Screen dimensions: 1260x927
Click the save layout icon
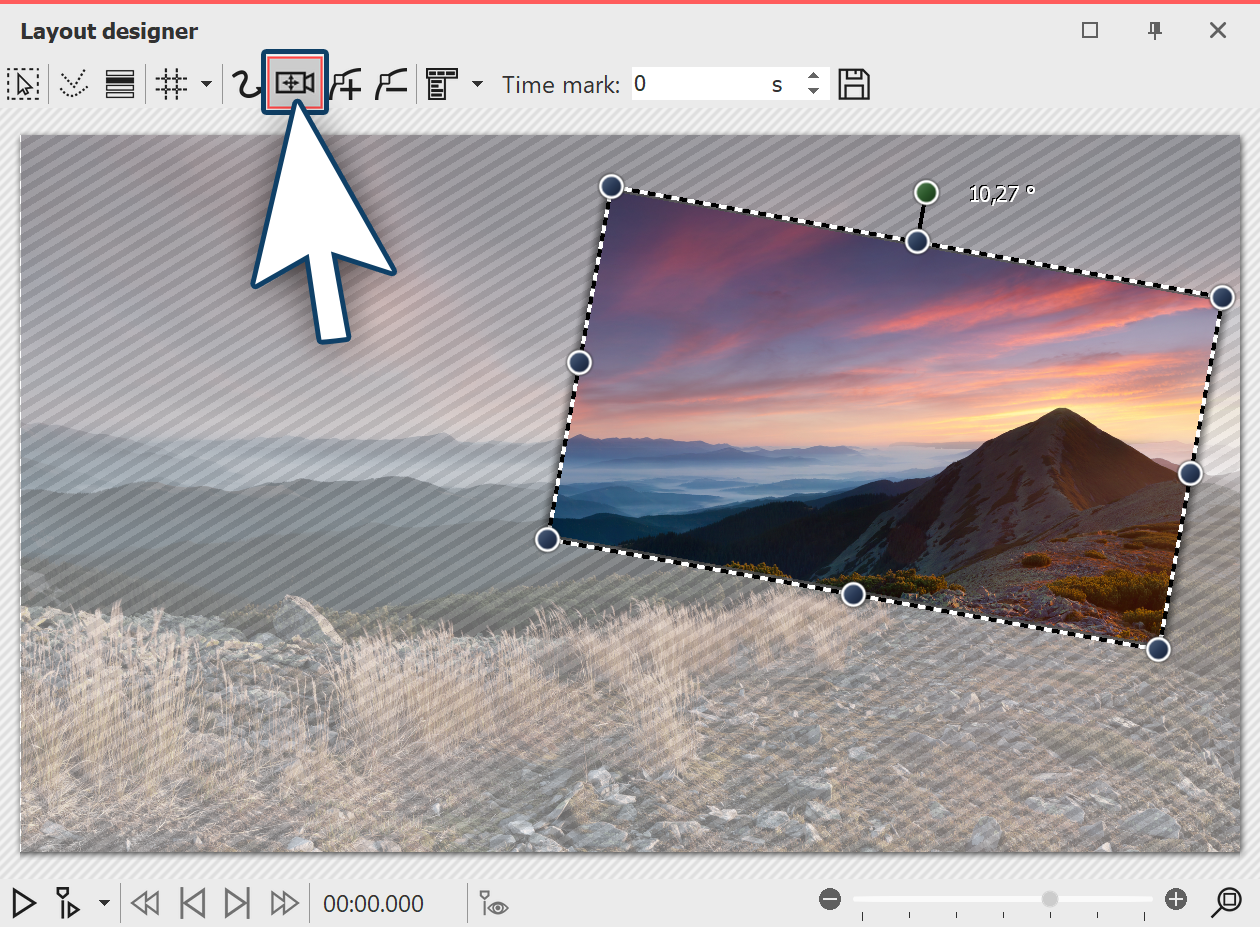click(x=855, y=84)
